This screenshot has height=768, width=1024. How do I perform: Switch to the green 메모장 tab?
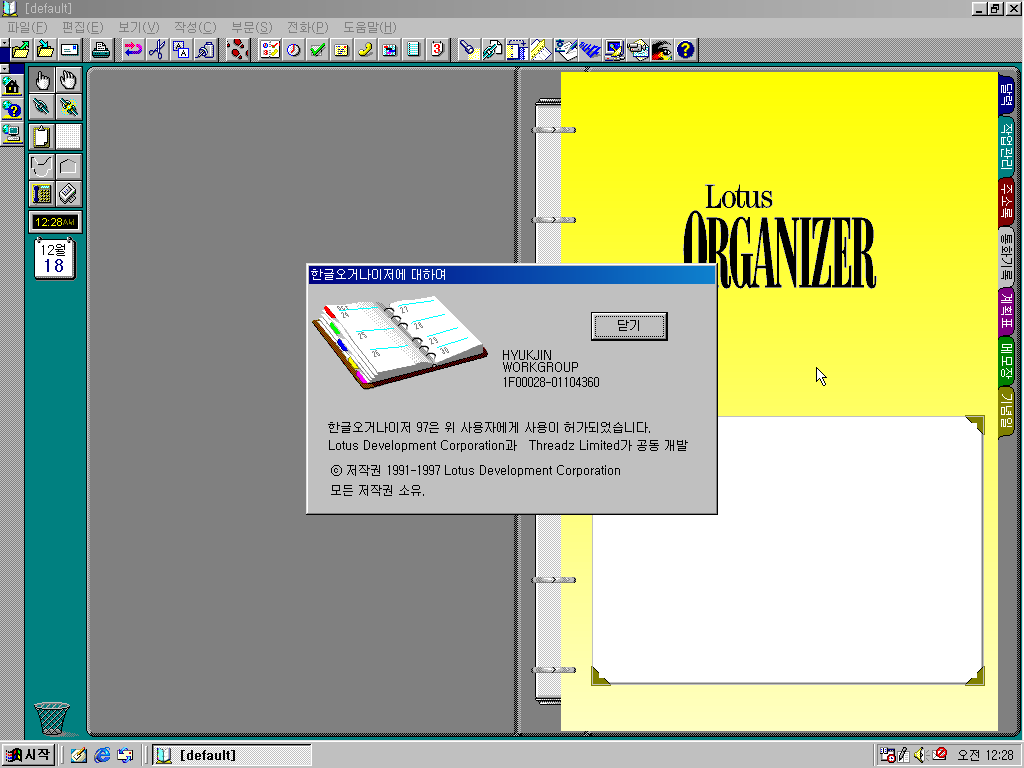1006,361
